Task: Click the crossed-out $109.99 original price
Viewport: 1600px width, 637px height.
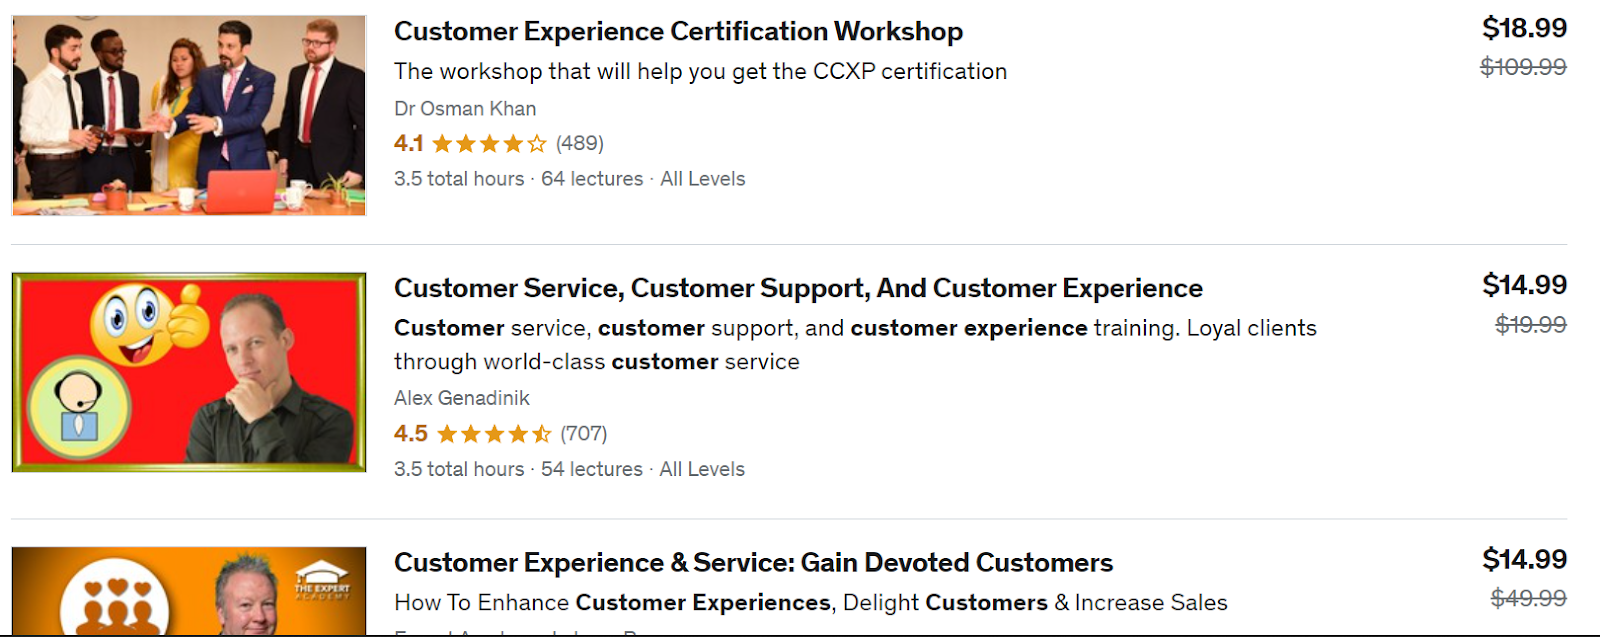Action: click(1523, 67)
